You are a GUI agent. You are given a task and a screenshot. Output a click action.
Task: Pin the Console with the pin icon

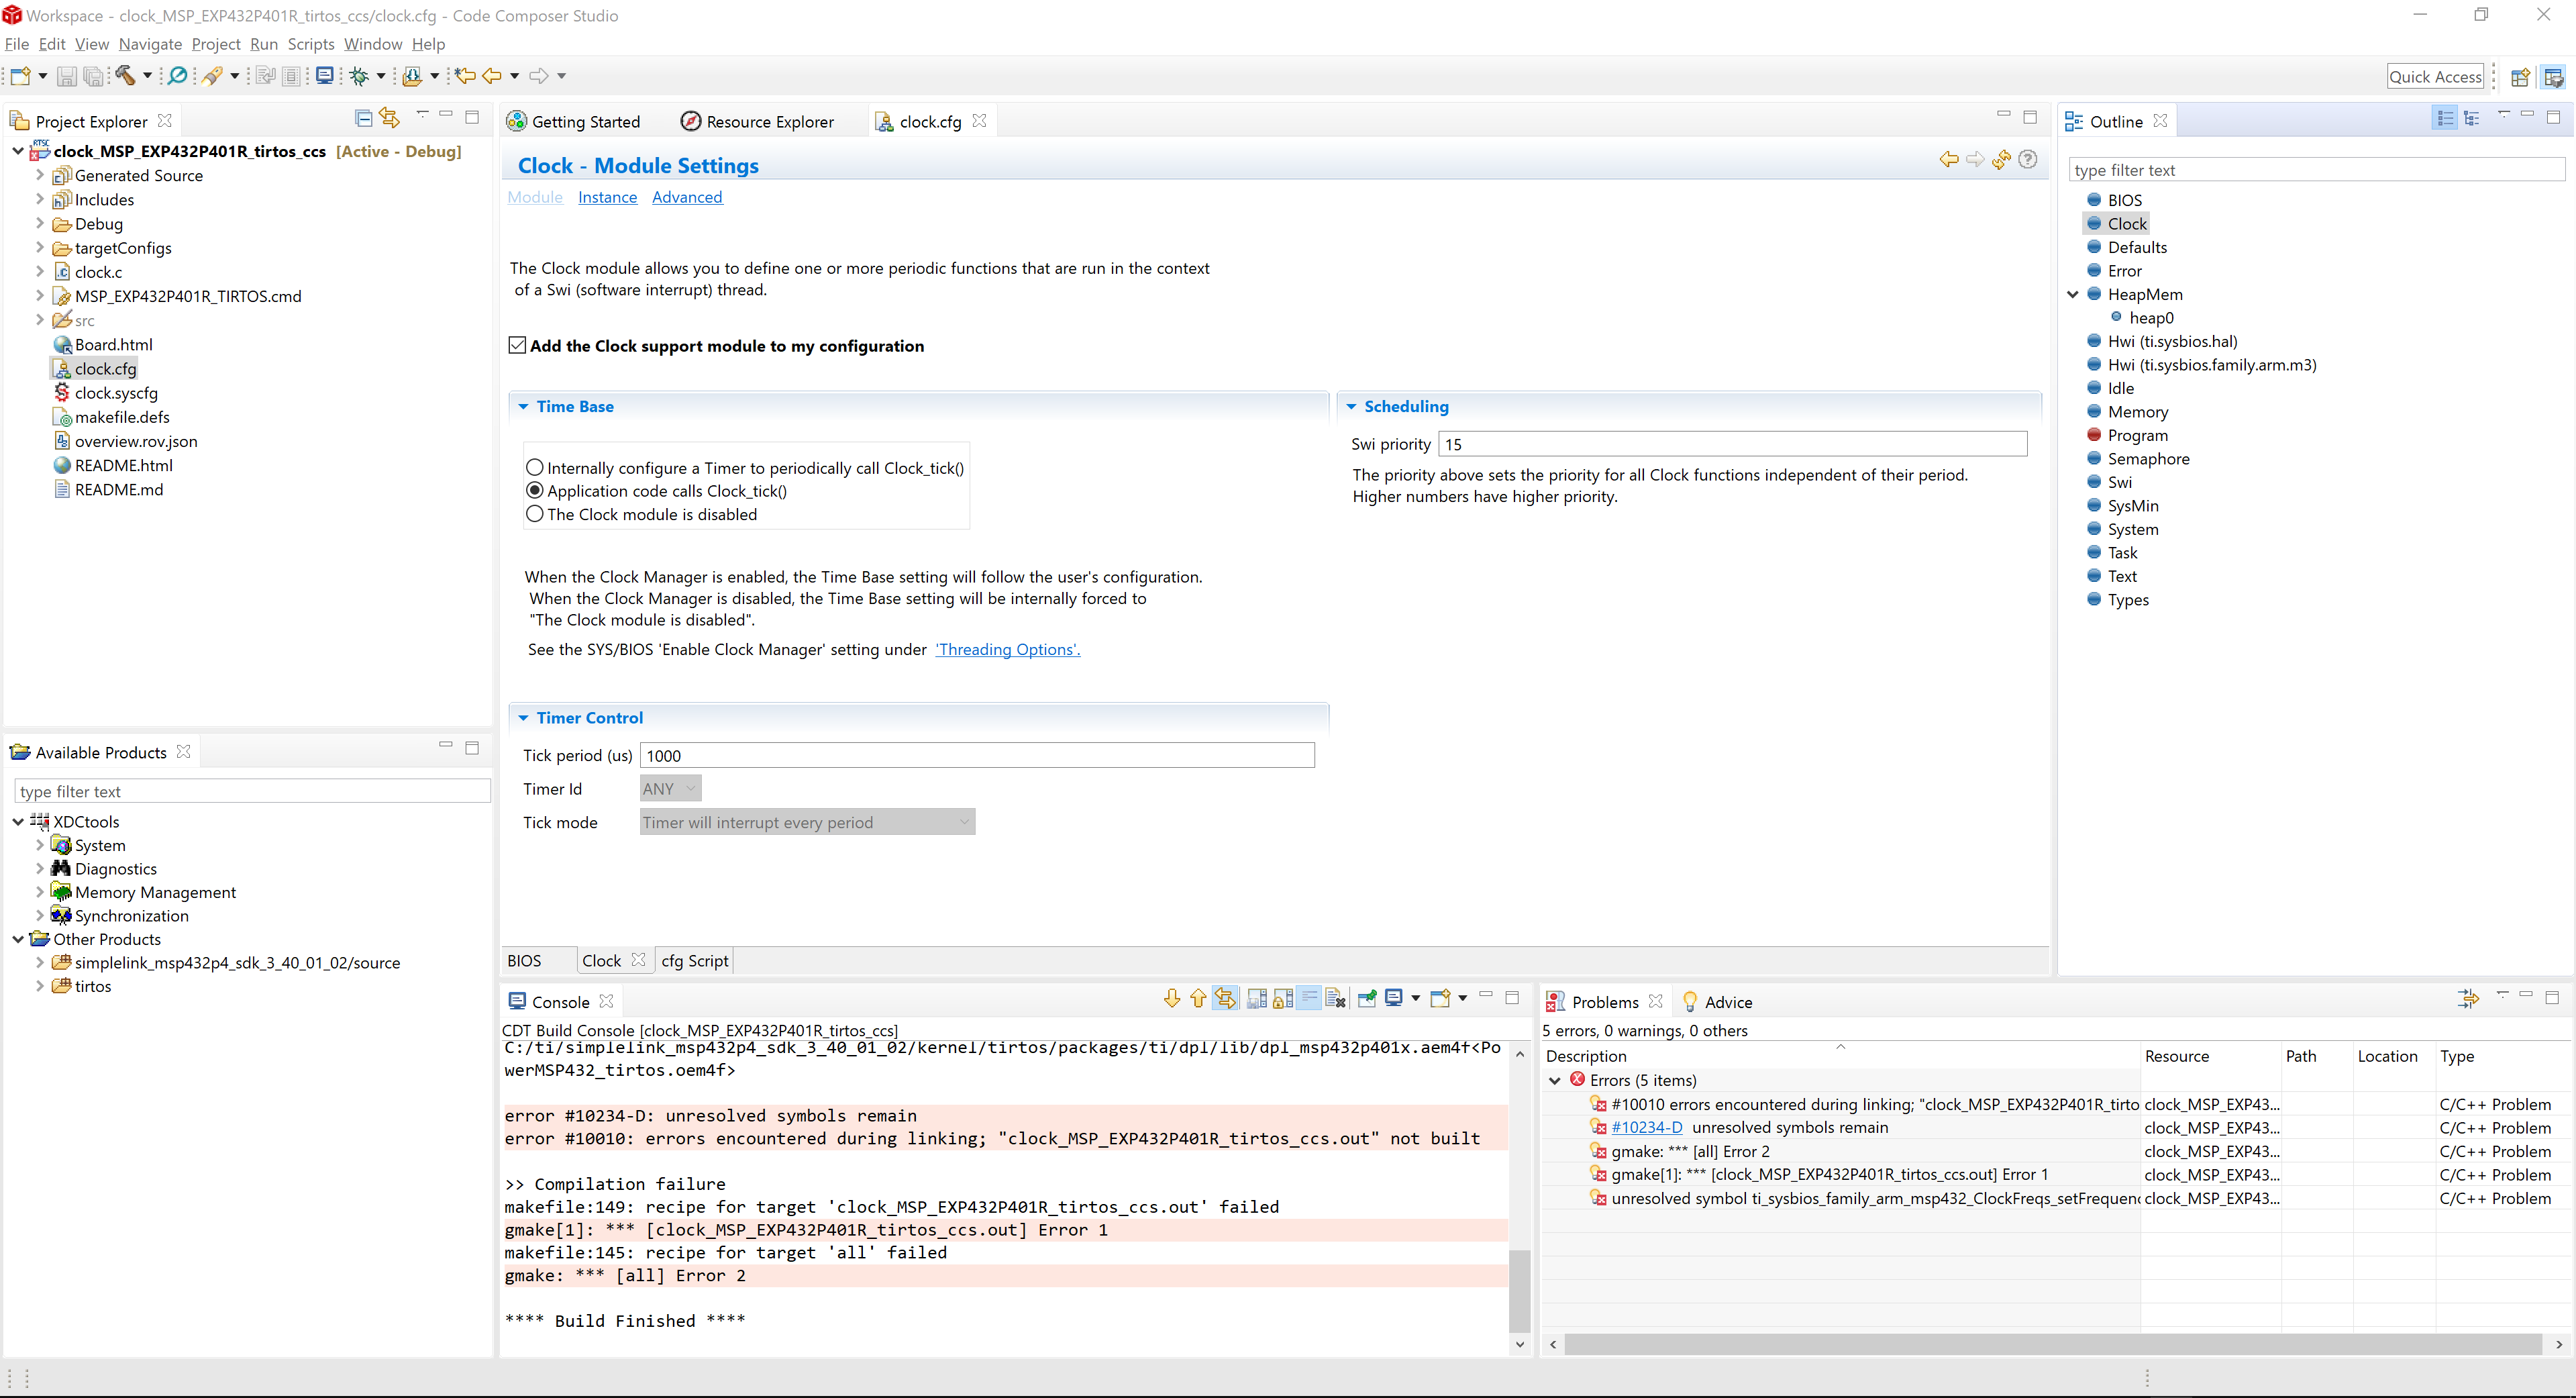pyautogui.click(x=1367, y=998)
